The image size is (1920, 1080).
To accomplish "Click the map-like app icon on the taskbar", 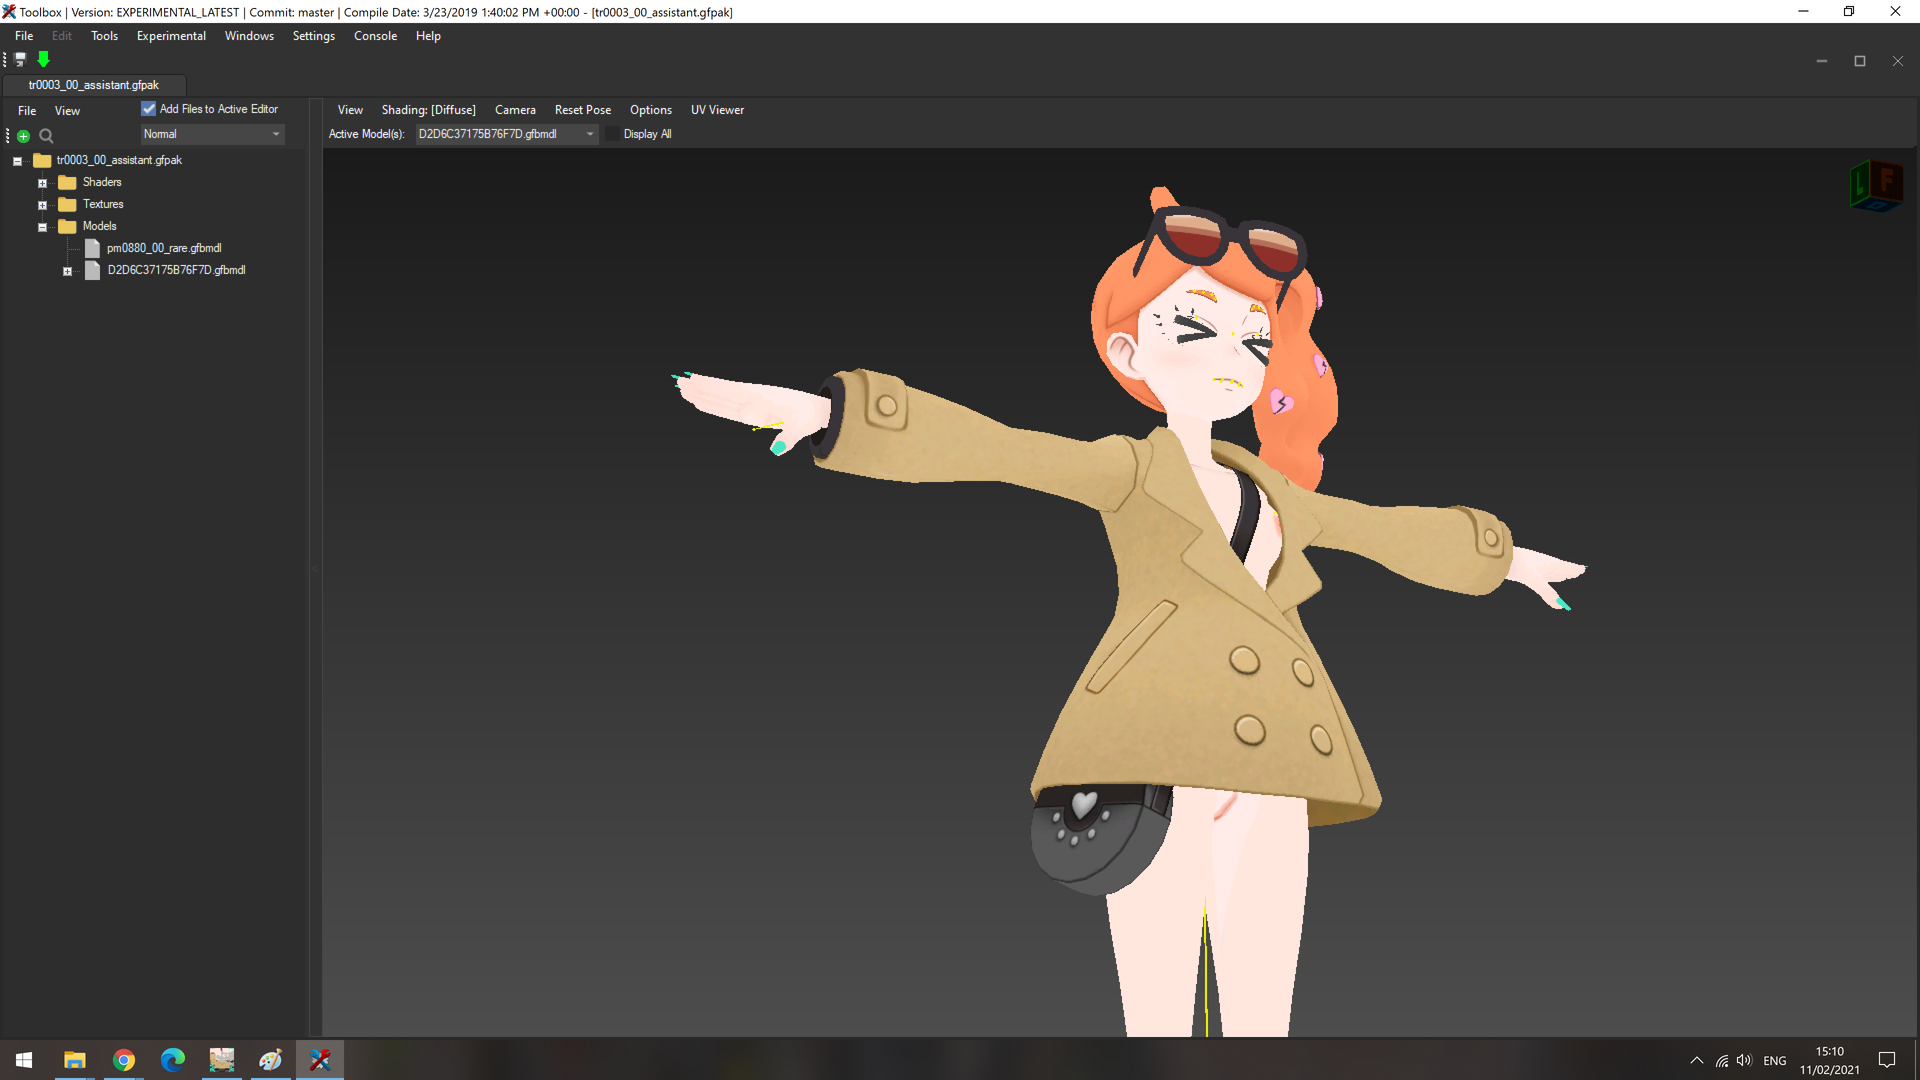I will coord(222,1060).
